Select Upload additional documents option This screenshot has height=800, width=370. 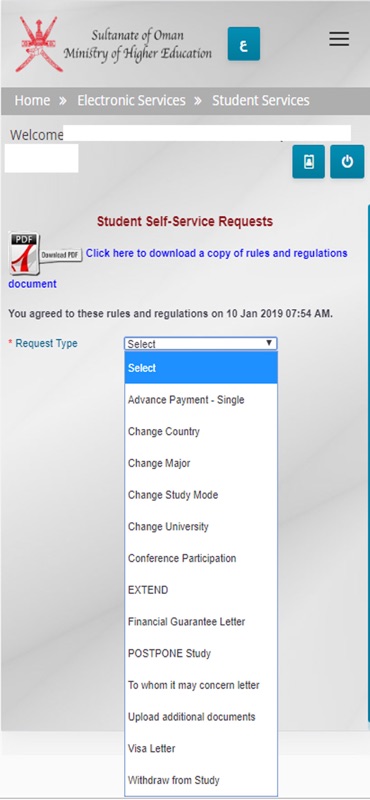tap(201, 717)
